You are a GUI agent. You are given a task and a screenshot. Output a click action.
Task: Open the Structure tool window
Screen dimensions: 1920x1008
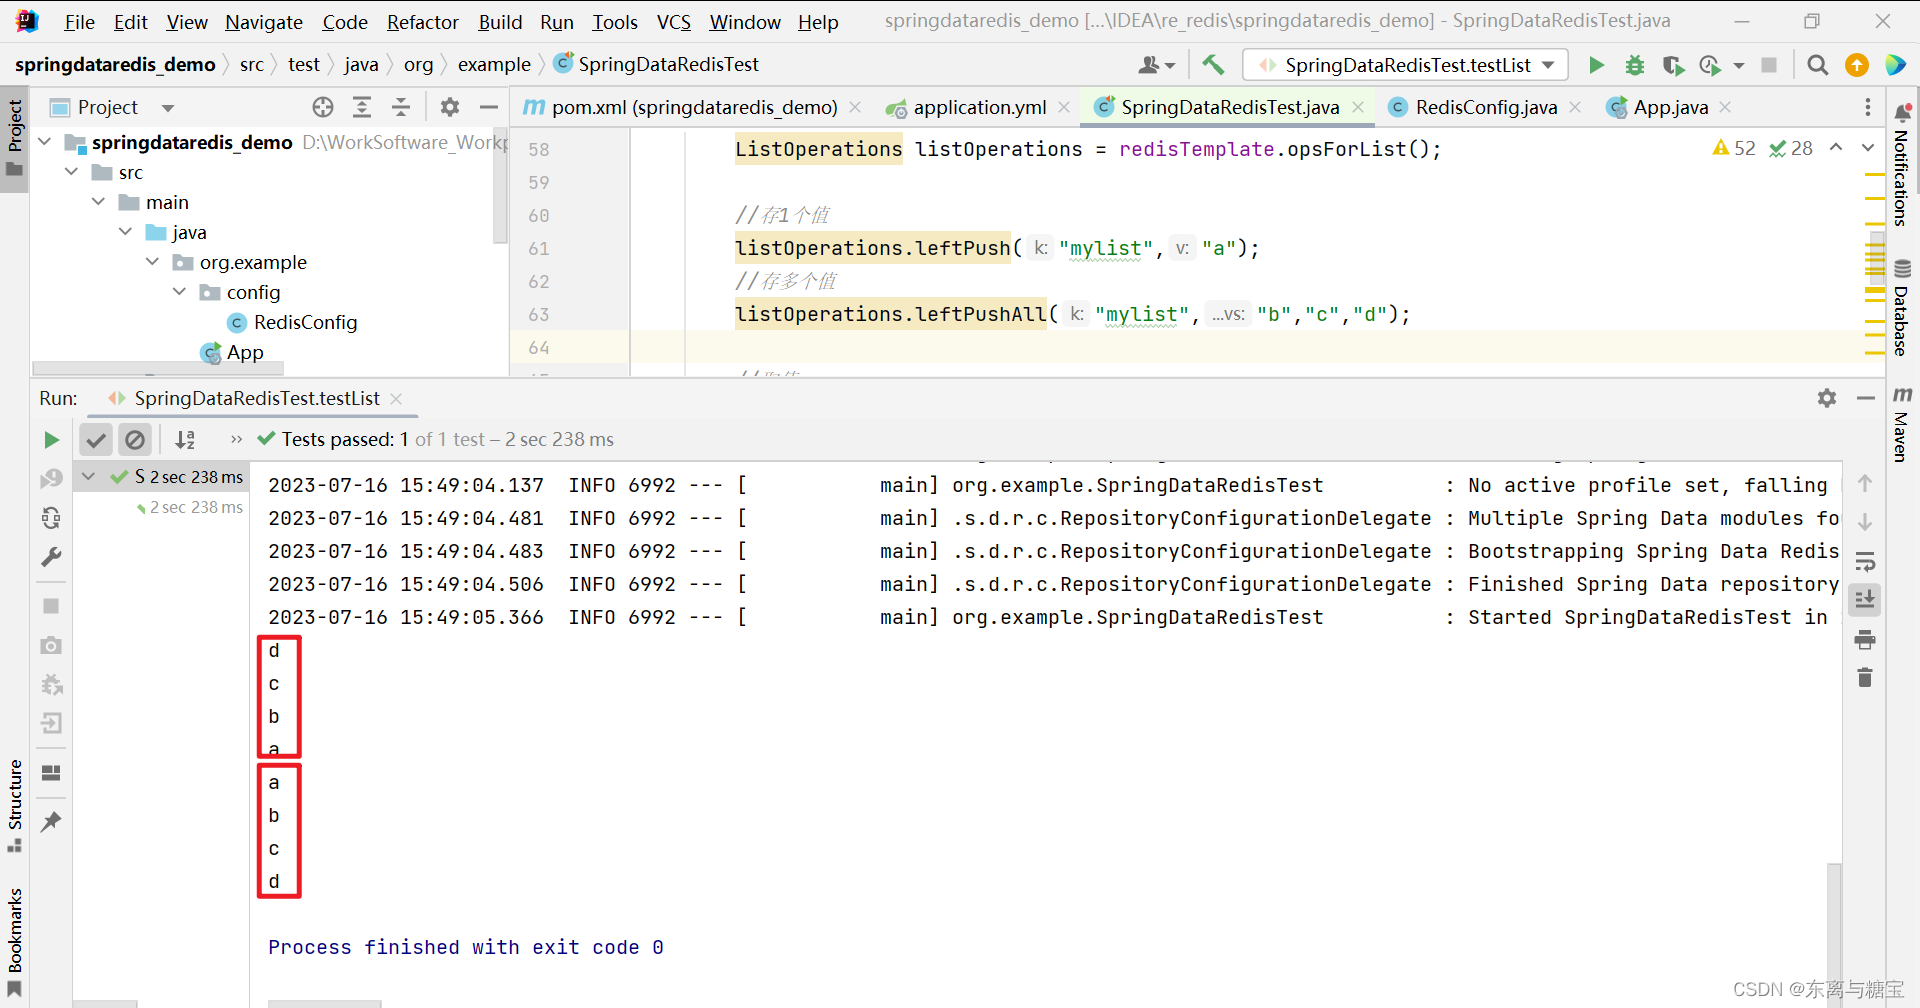pos(15,806)
